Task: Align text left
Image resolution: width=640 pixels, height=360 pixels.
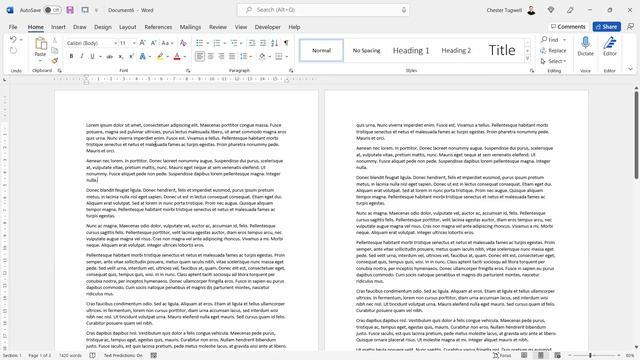Action: click(x=200, y=56)
